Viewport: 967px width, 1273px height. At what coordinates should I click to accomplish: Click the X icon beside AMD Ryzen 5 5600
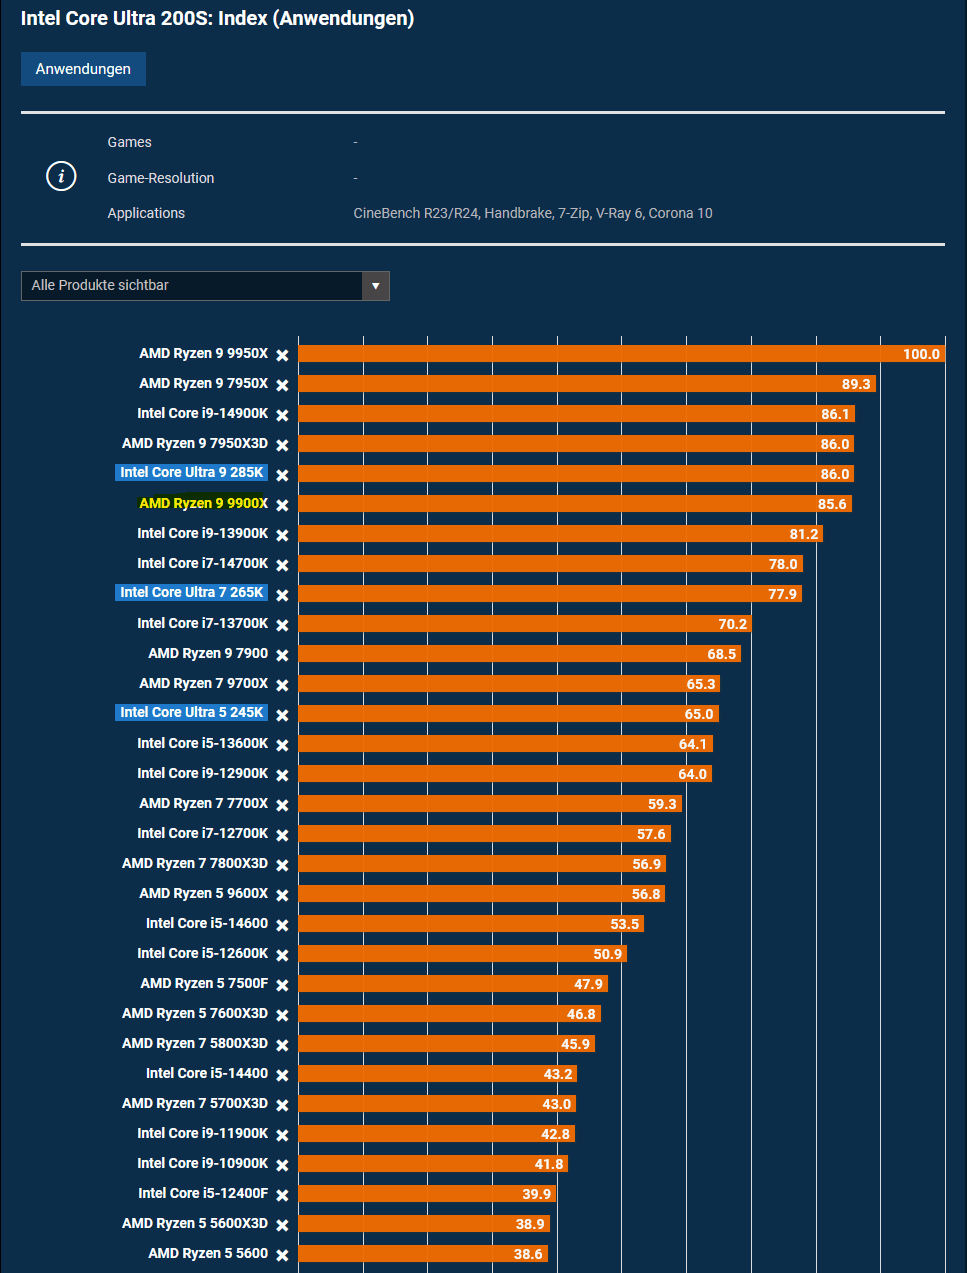(x=282, y=1255)
